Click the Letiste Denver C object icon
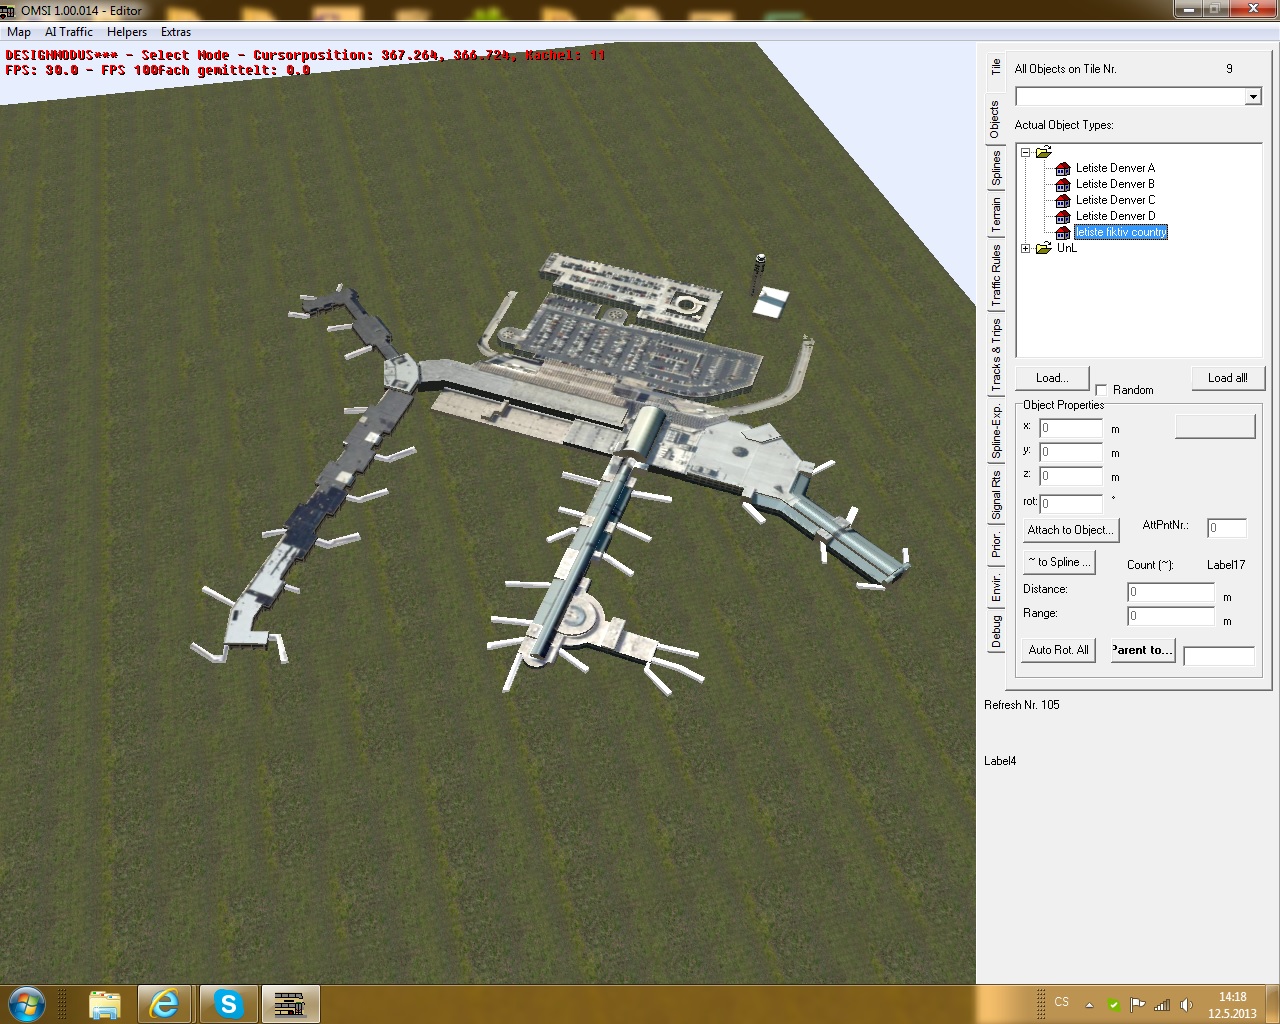This screenshot has width=1280, height=1024. (x=1063, y=200)
